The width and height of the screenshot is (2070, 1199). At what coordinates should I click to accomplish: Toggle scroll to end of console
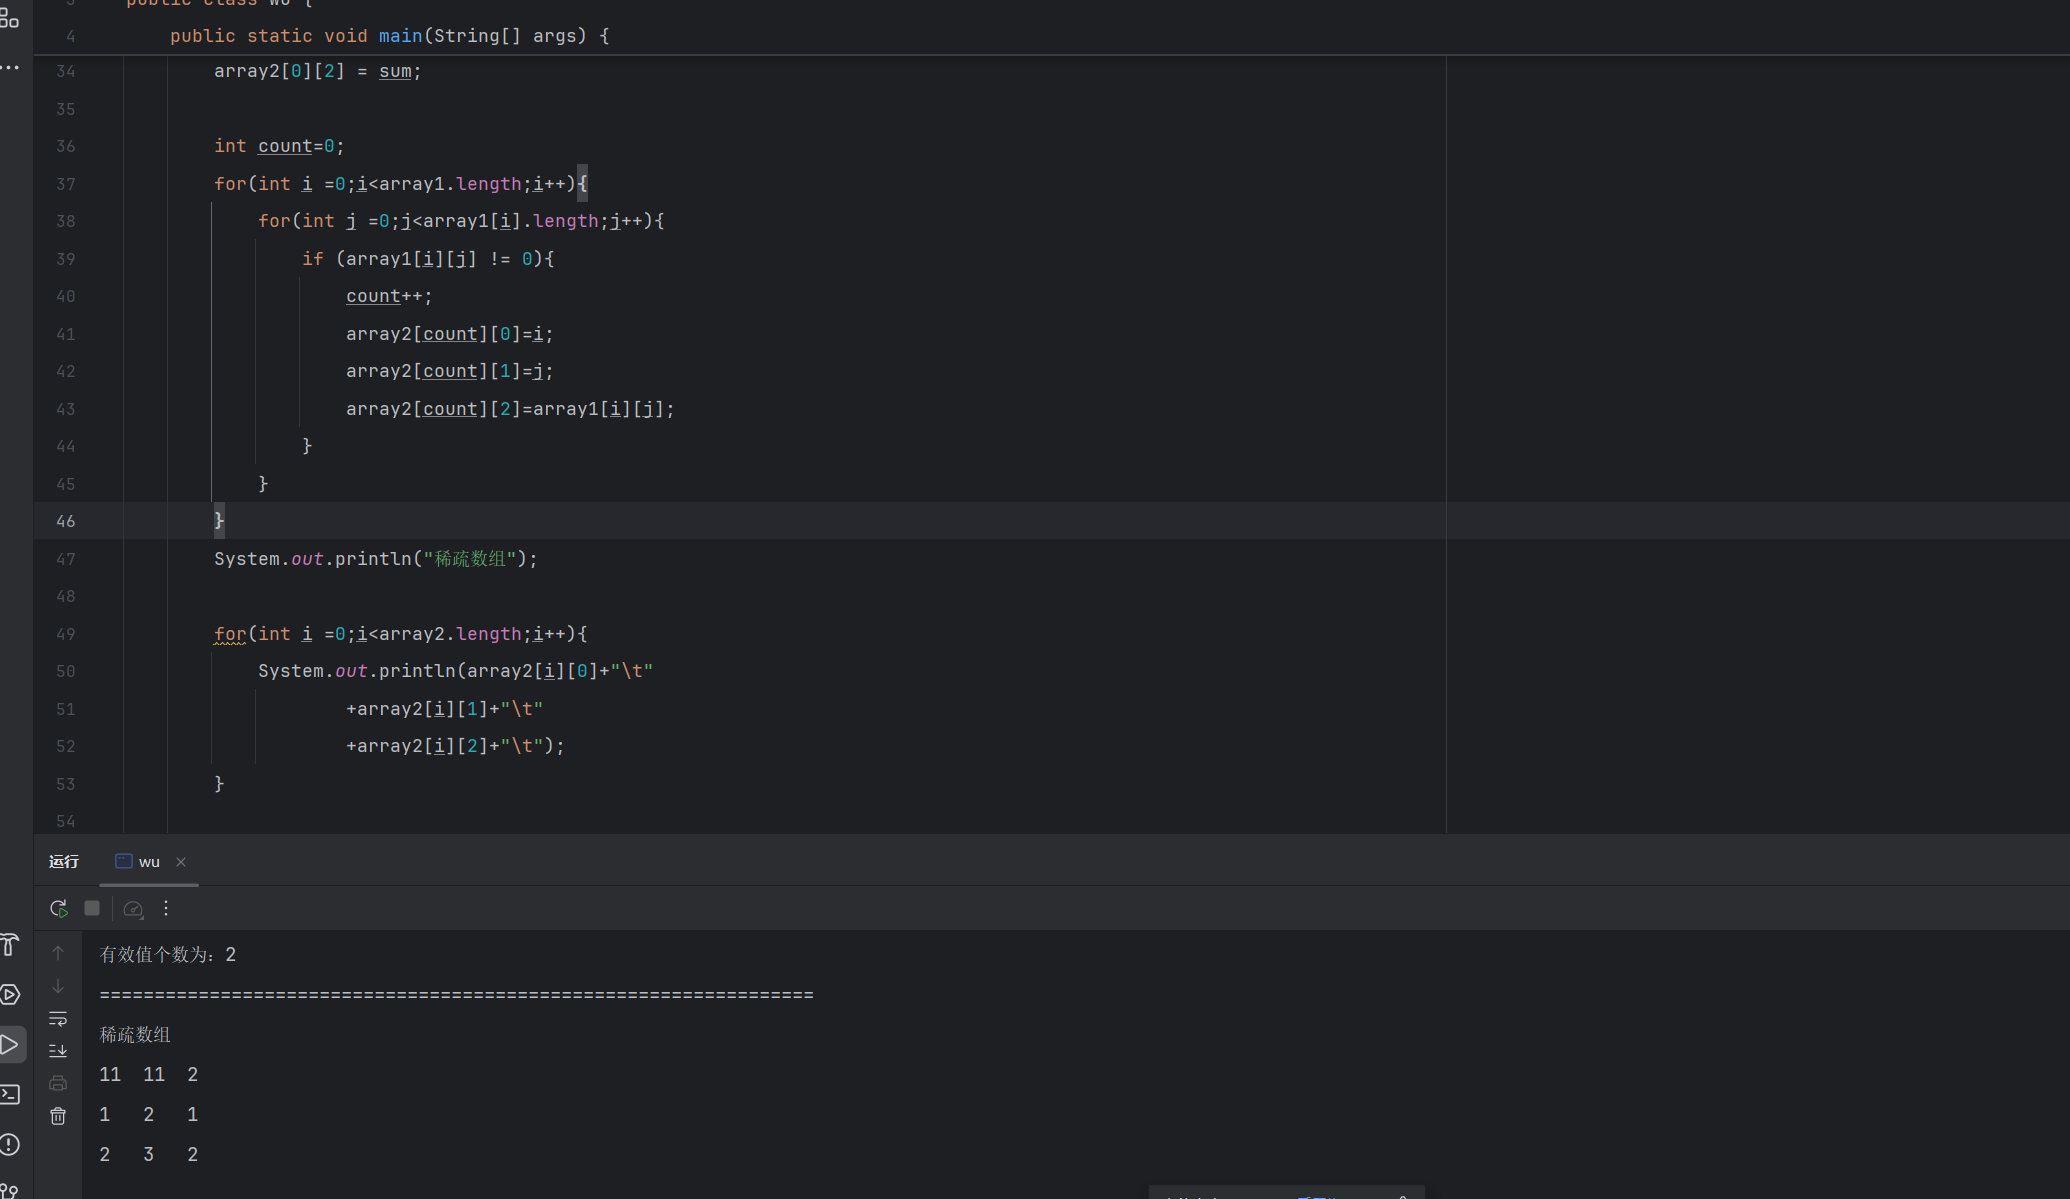coord(58,1050)
